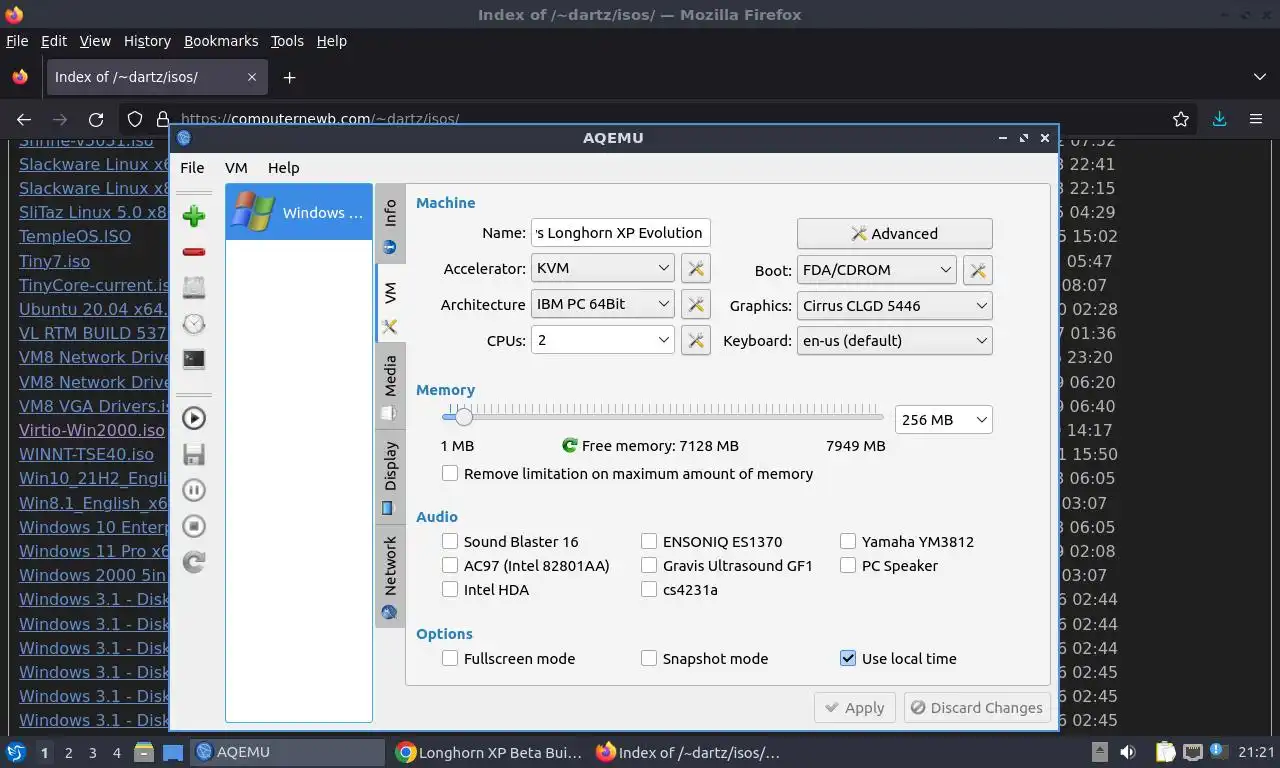Open Firefox hamburger menu
The height and width of the screenshot is (768, 1280).
pos(1256,119)
